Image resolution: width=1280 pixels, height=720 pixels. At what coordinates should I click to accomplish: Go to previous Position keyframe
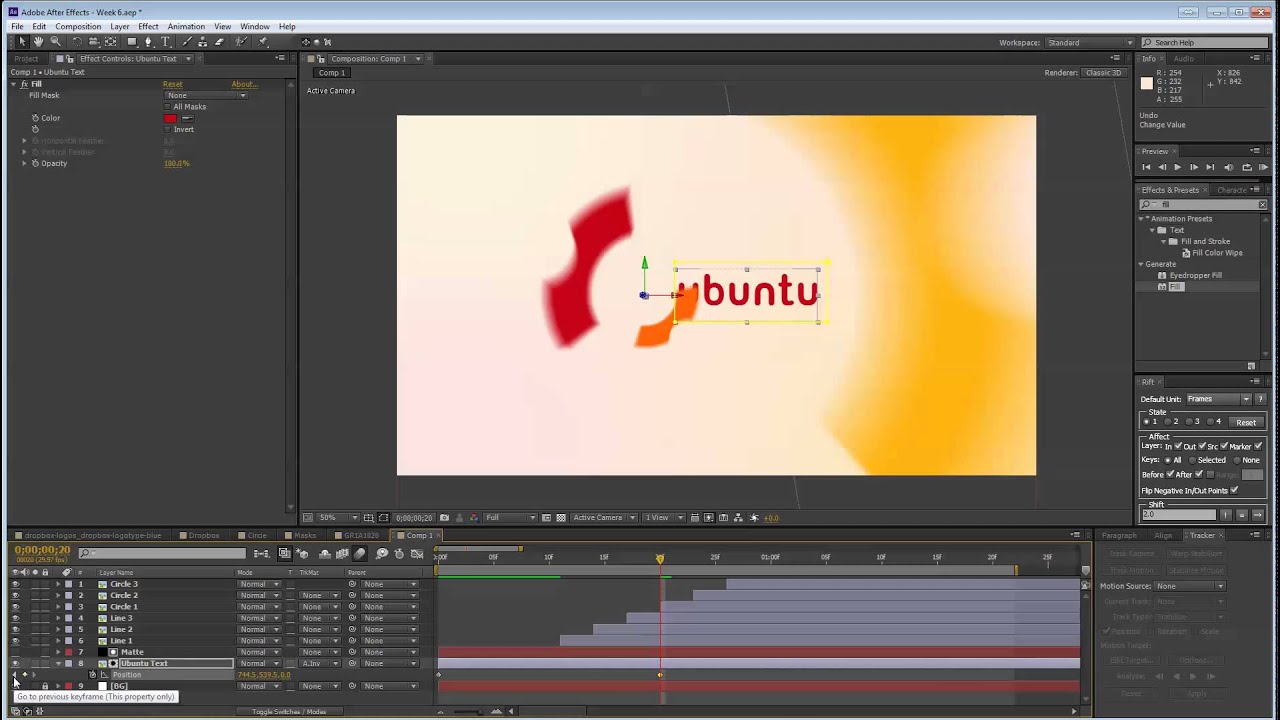14,675
